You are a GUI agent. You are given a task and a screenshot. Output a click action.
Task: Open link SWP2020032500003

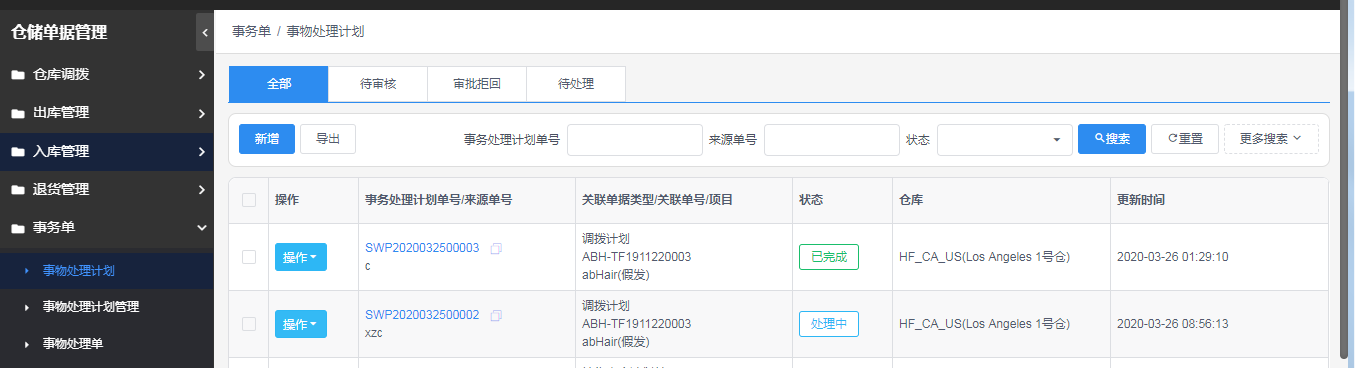[x=422, y=248]
